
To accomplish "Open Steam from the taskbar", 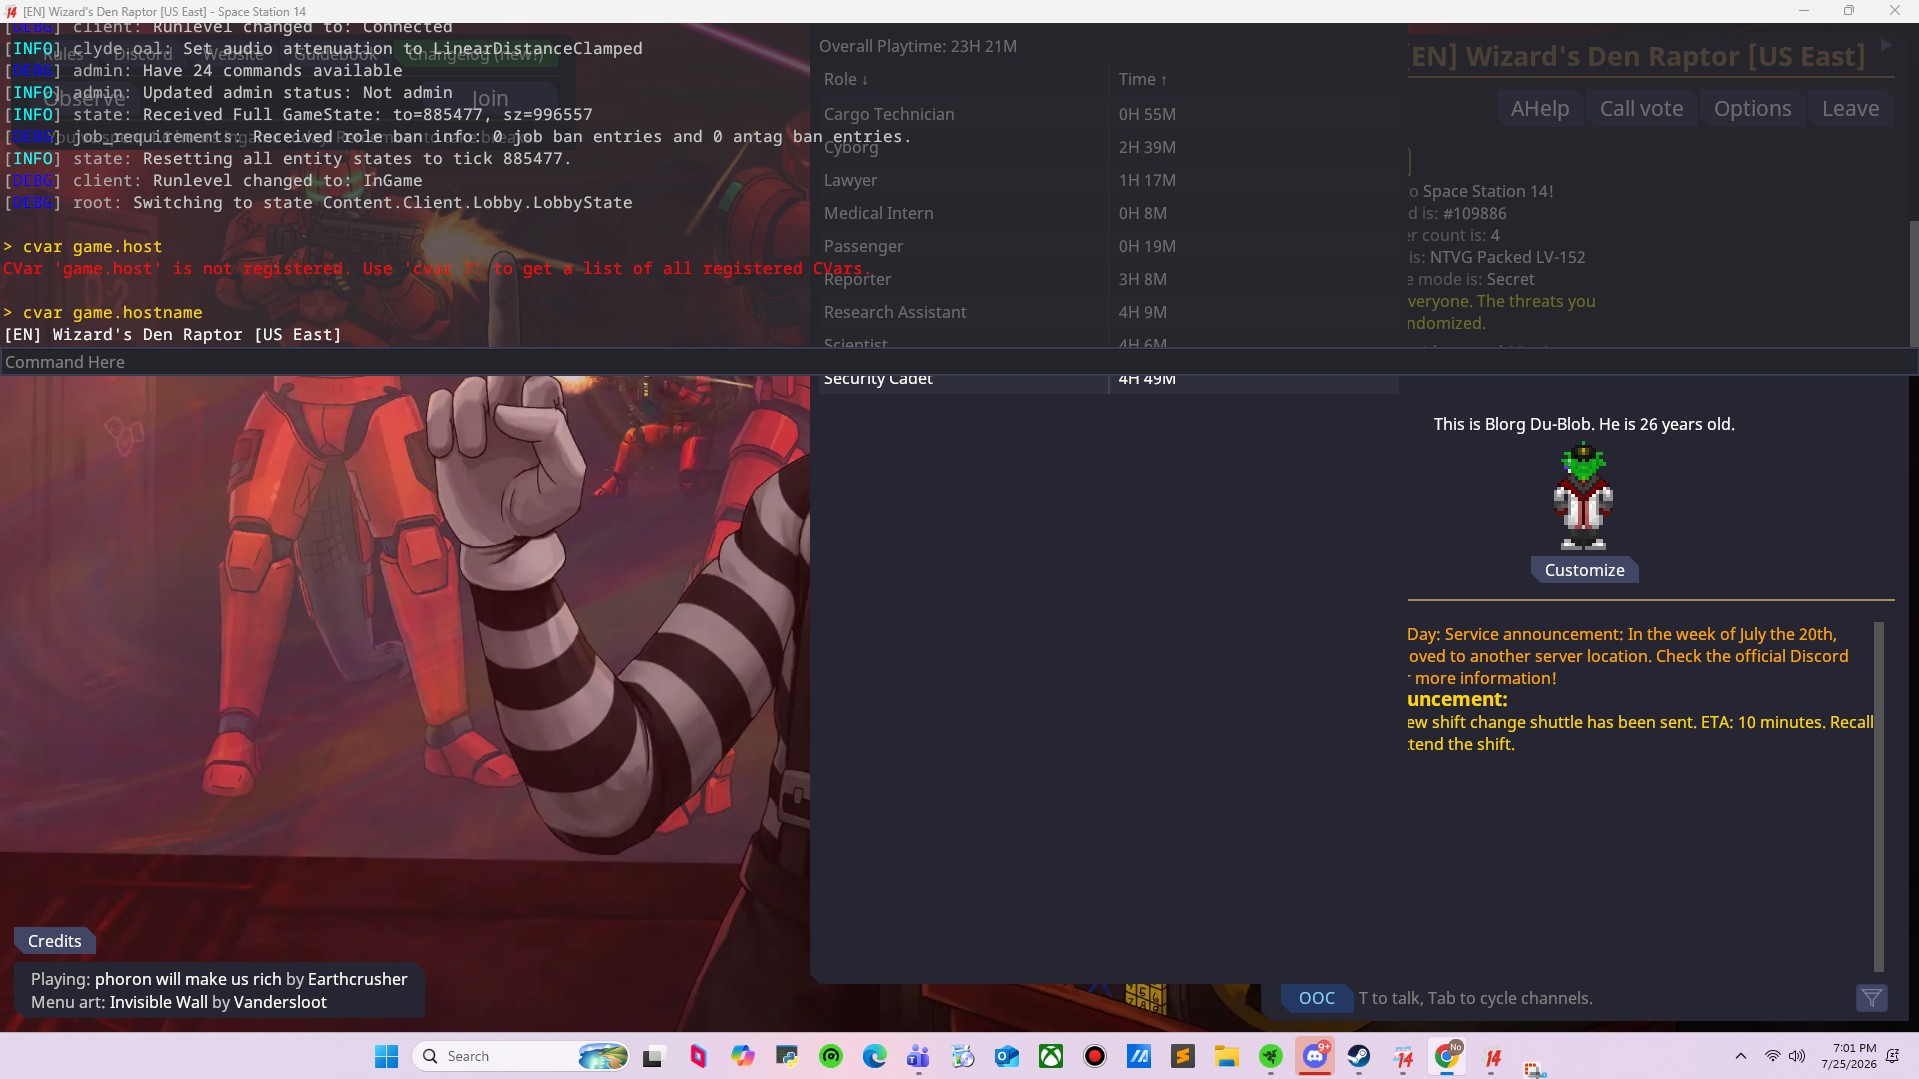I will coord(1359,1056).
